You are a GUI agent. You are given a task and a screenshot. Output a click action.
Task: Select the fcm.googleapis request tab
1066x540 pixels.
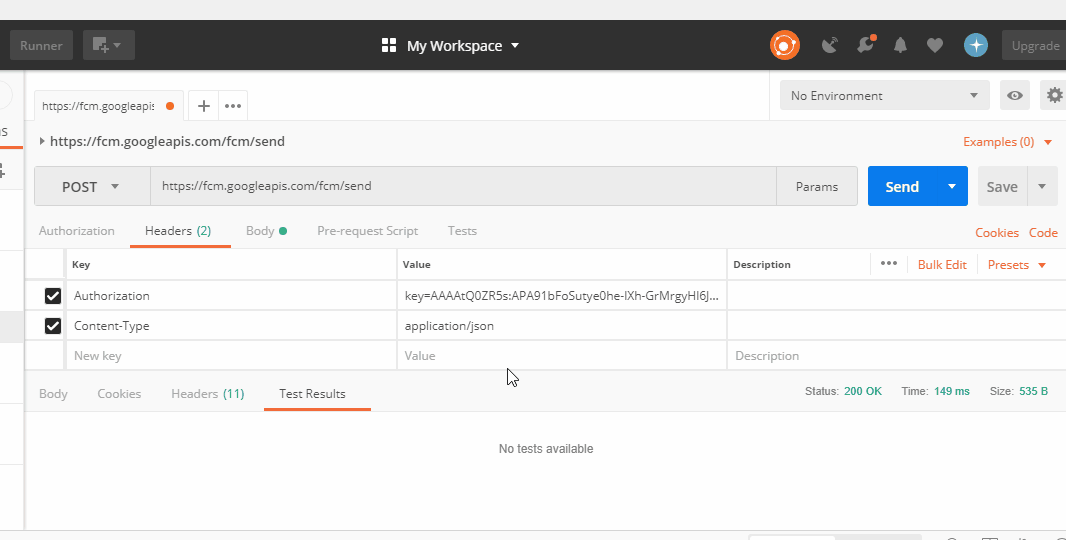tap(109, 106)
